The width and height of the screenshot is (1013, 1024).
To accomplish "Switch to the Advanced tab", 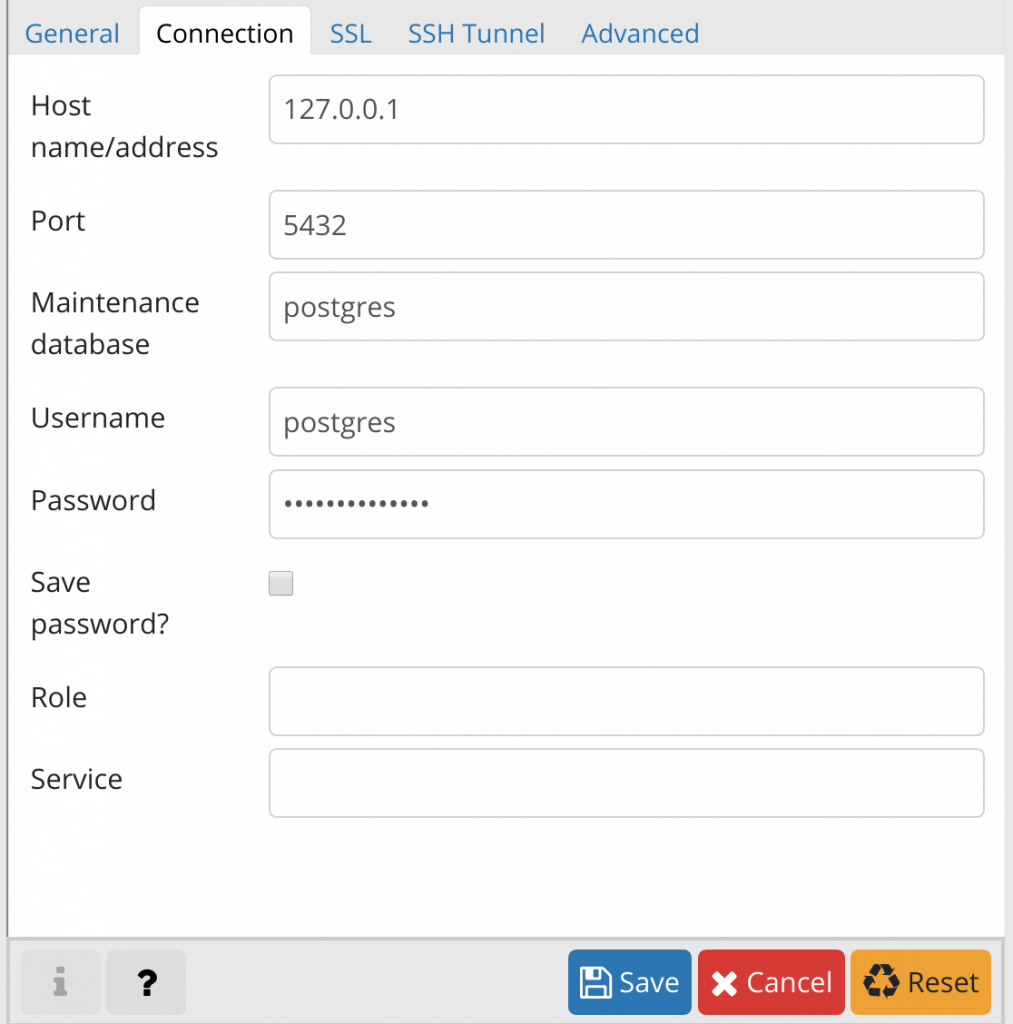I will pos(639,33).
